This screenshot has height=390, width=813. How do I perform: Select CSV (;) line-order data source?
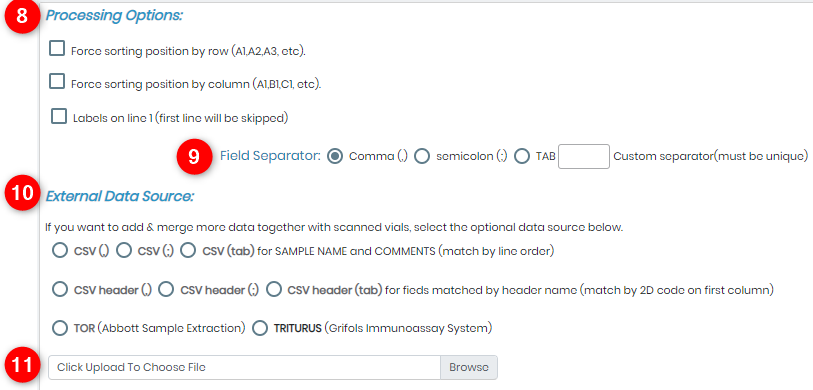[x=124, y=250]
